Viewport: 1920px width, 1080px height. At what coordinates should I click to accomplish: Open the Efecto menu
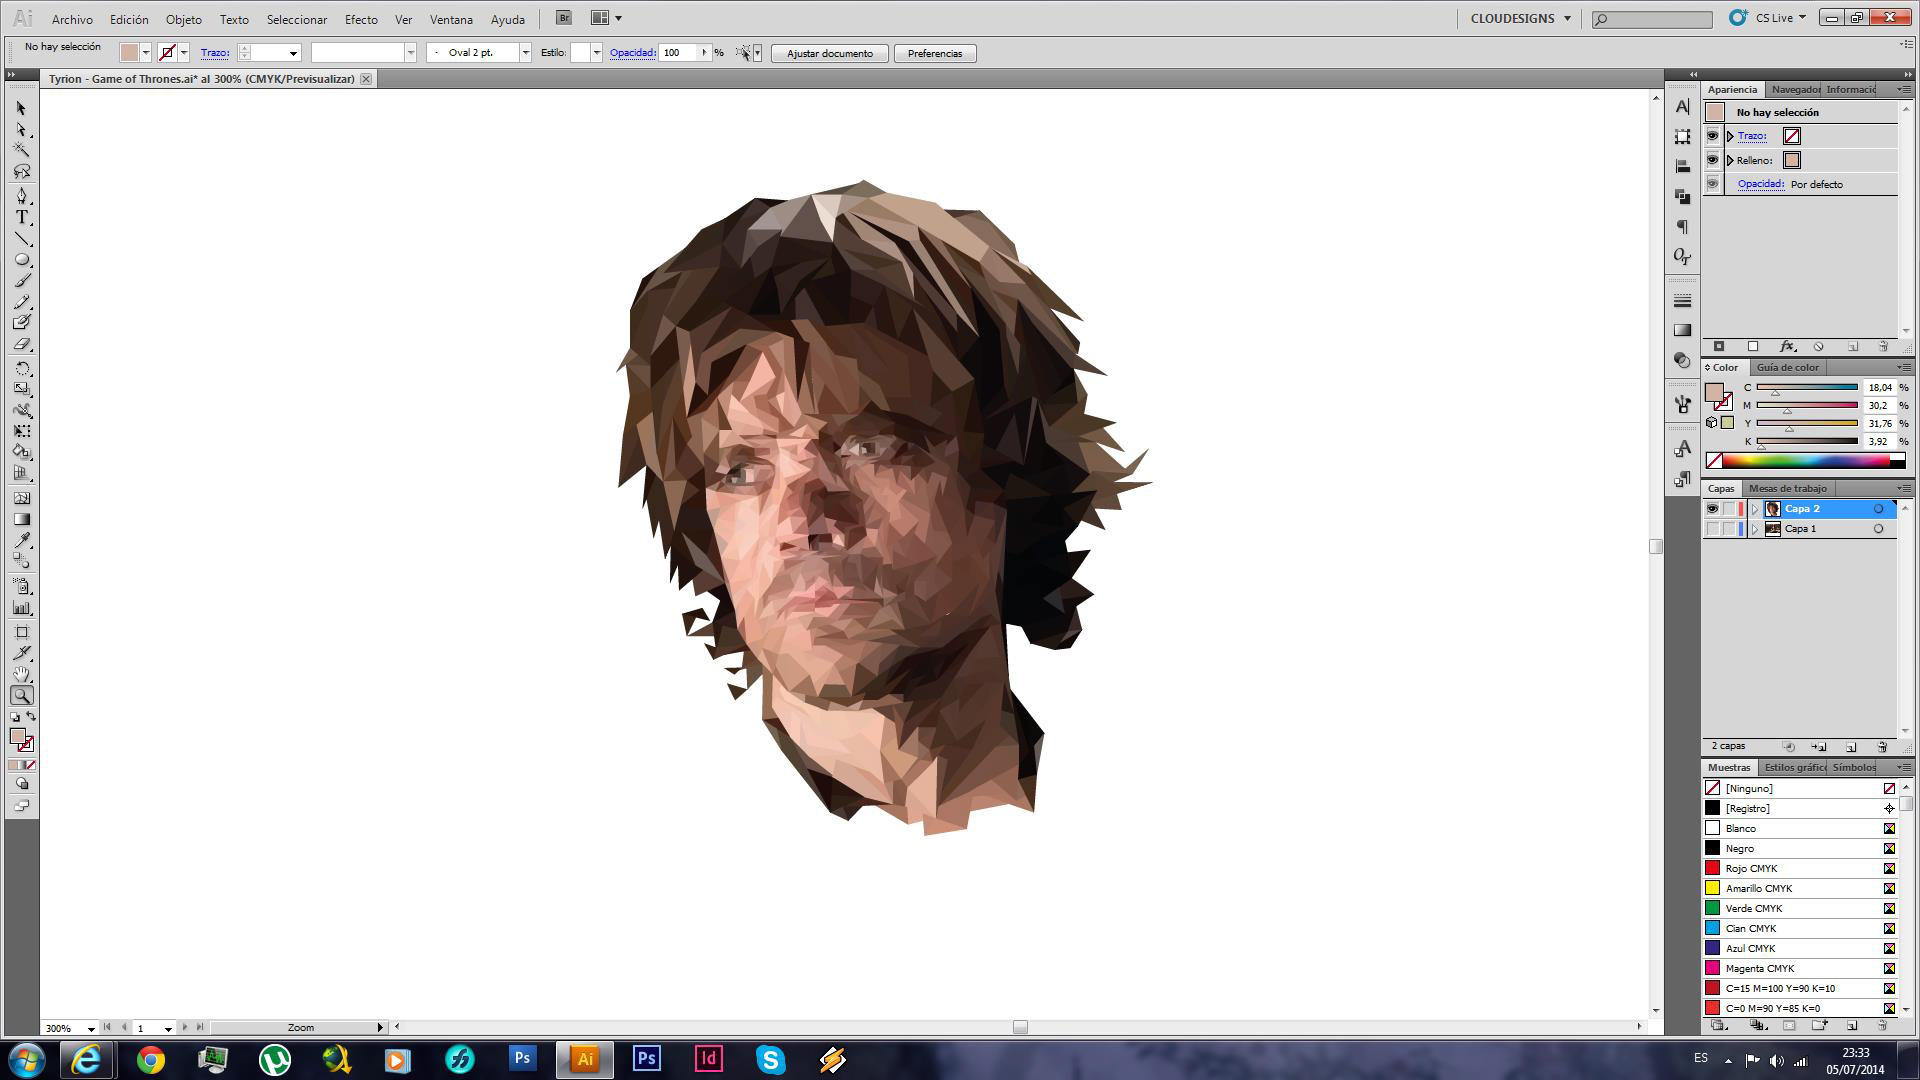tap(361, 19)
